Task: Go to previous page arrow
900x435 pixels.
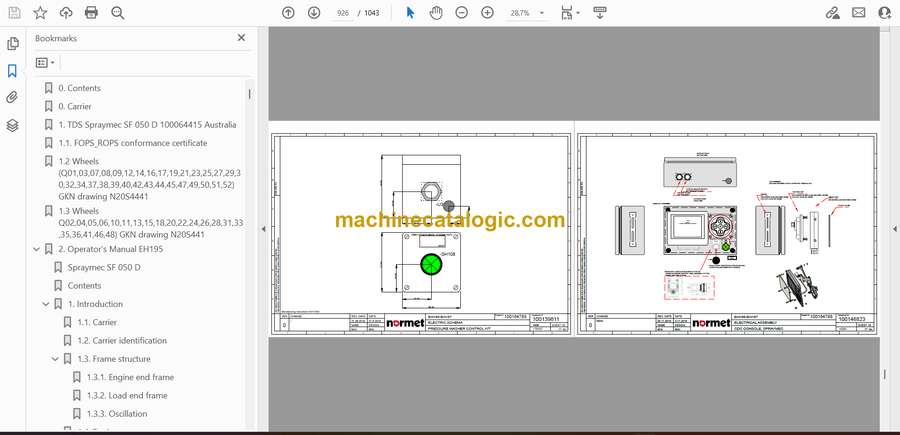Action: (x=288, y=13)
